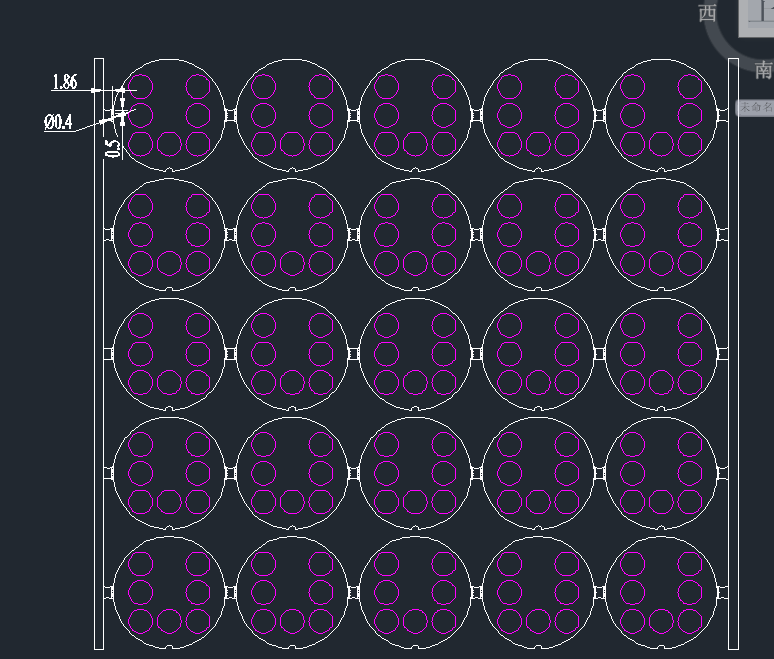This screenshot has height=659, width=774.
Task: Select the vertical 0.5 dimension text
Action: coord(113,149)
